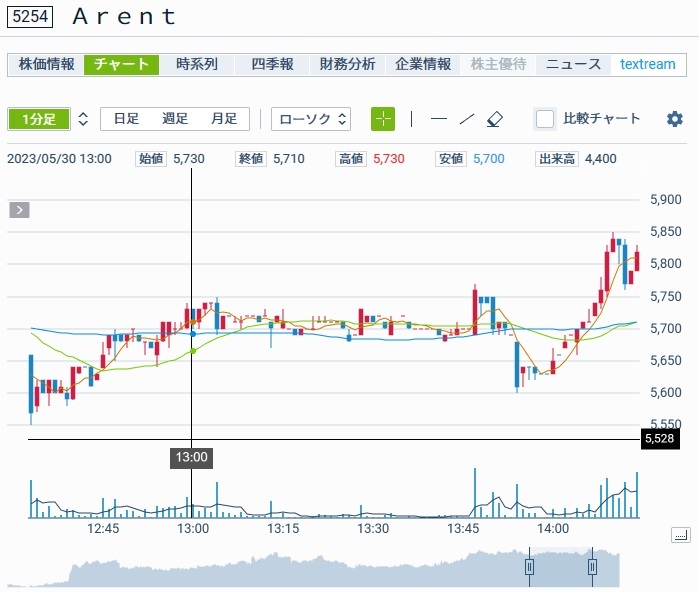
Task: Expand the chart side panel arrow
Action: 20,210
